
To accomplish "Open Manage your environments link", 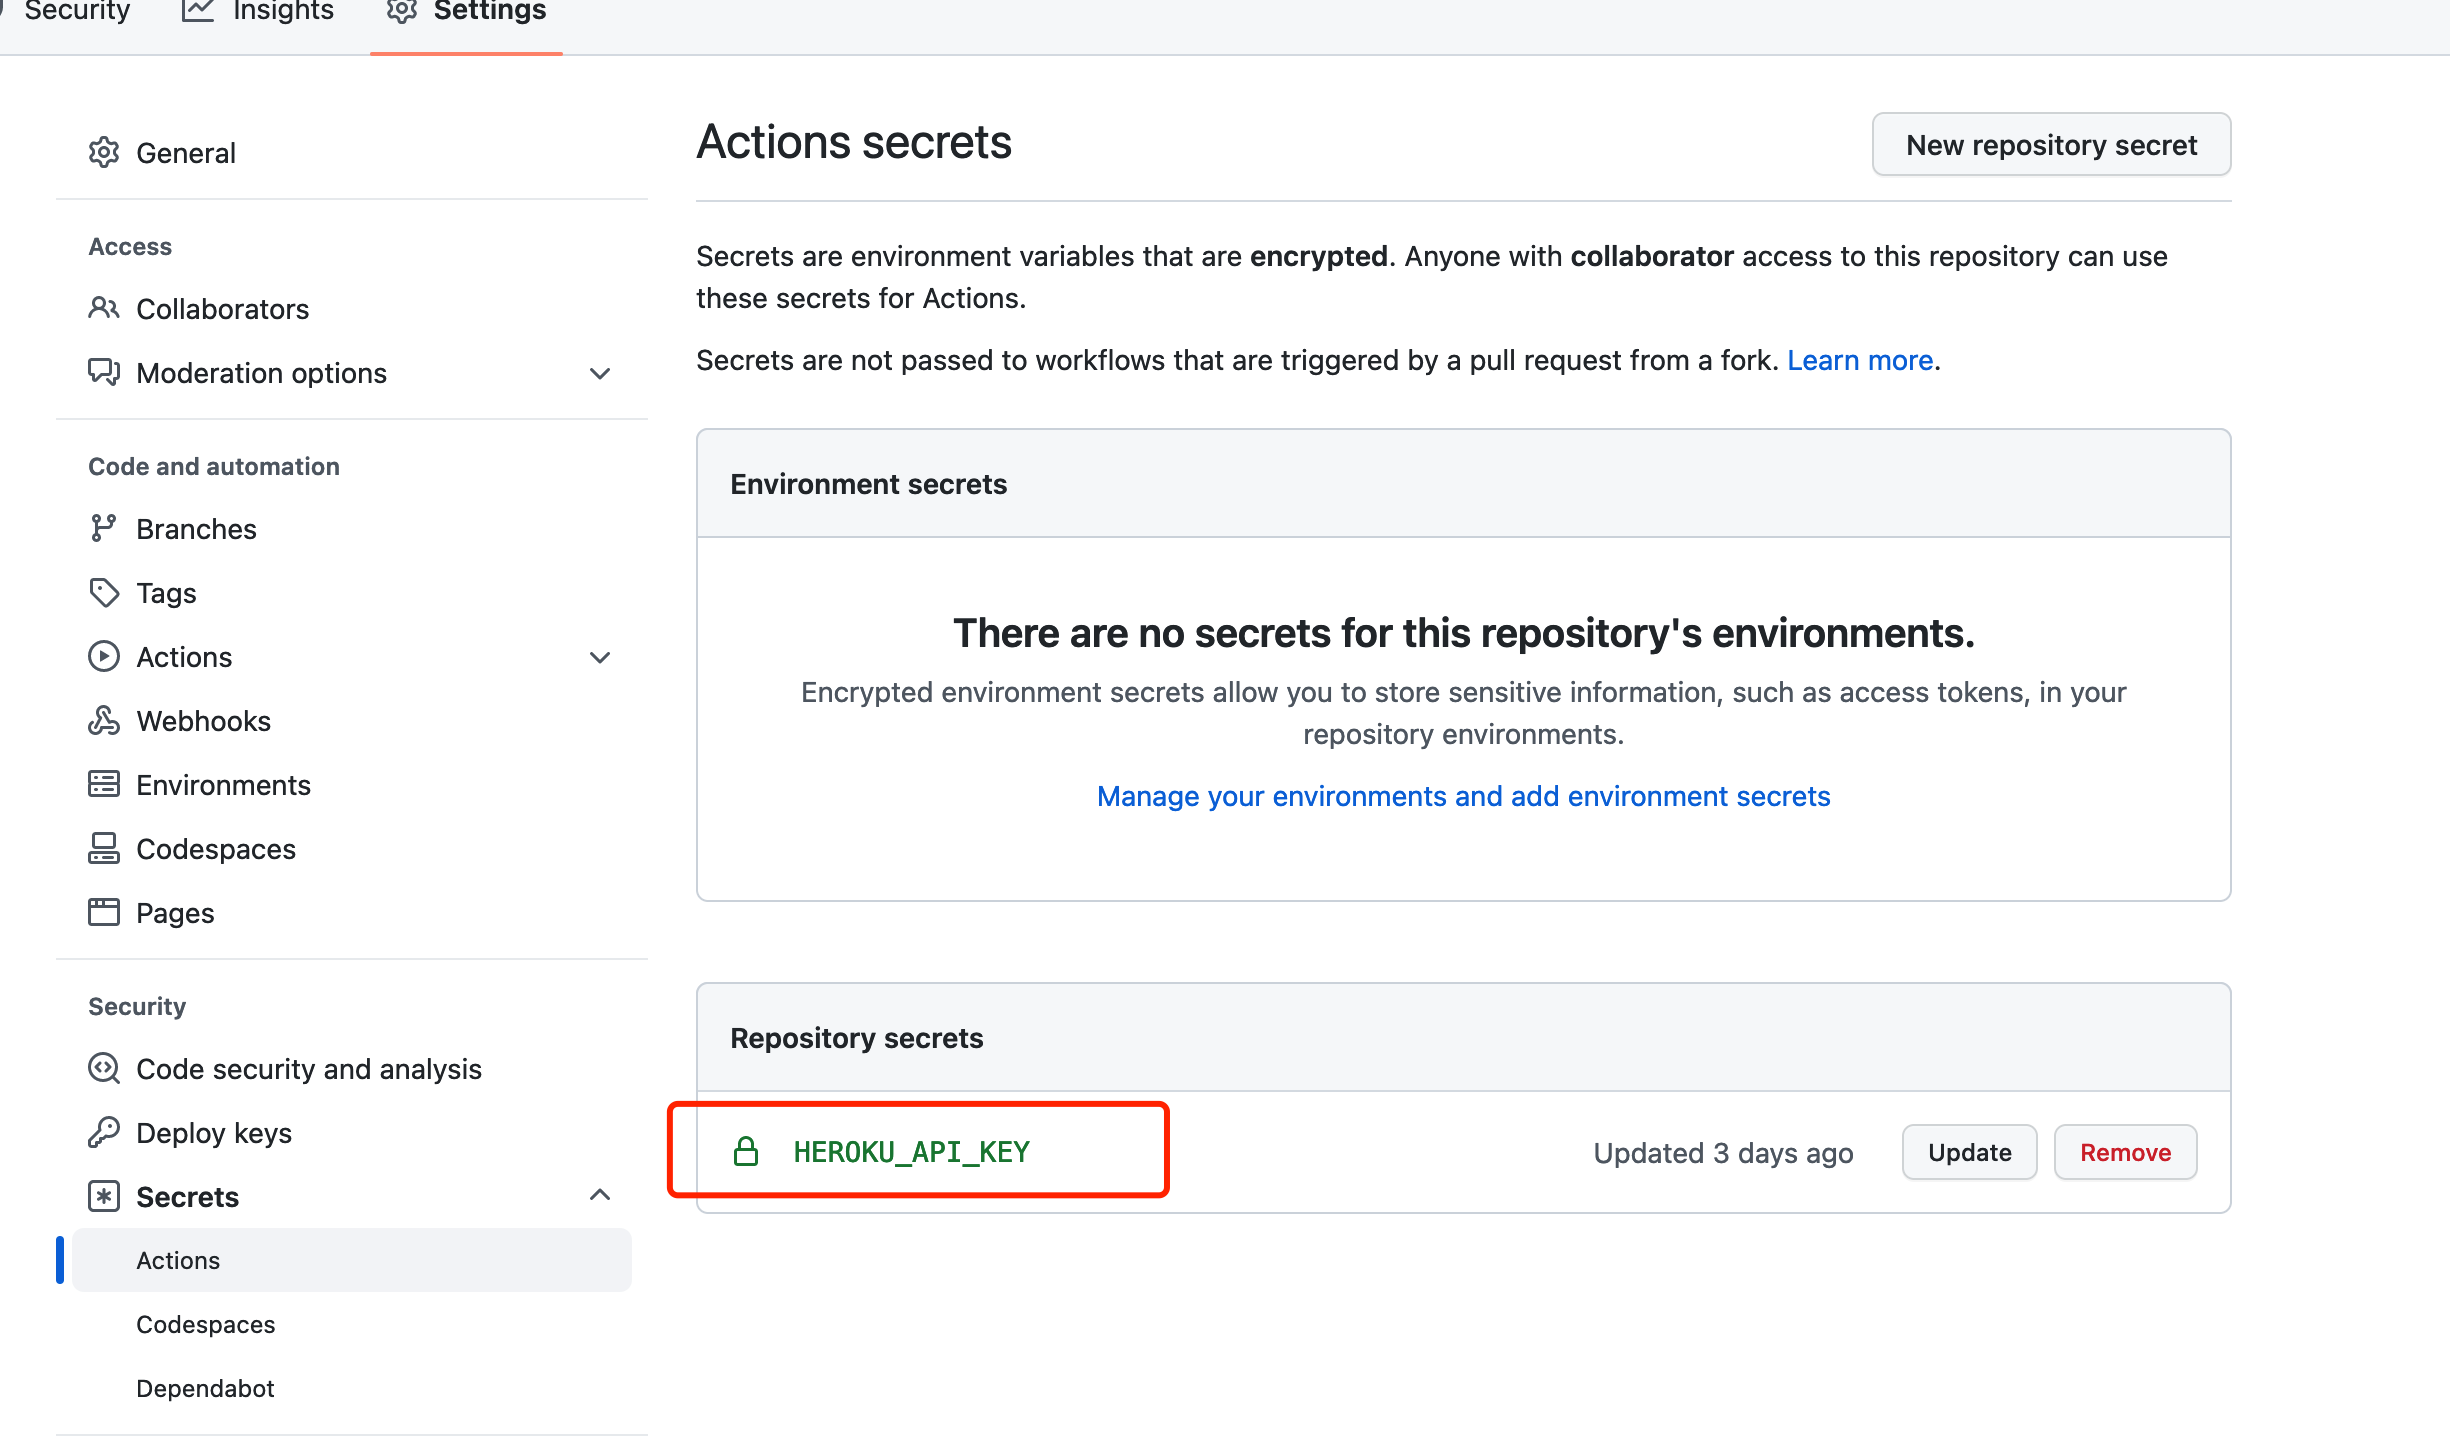I will point(1463,796).
